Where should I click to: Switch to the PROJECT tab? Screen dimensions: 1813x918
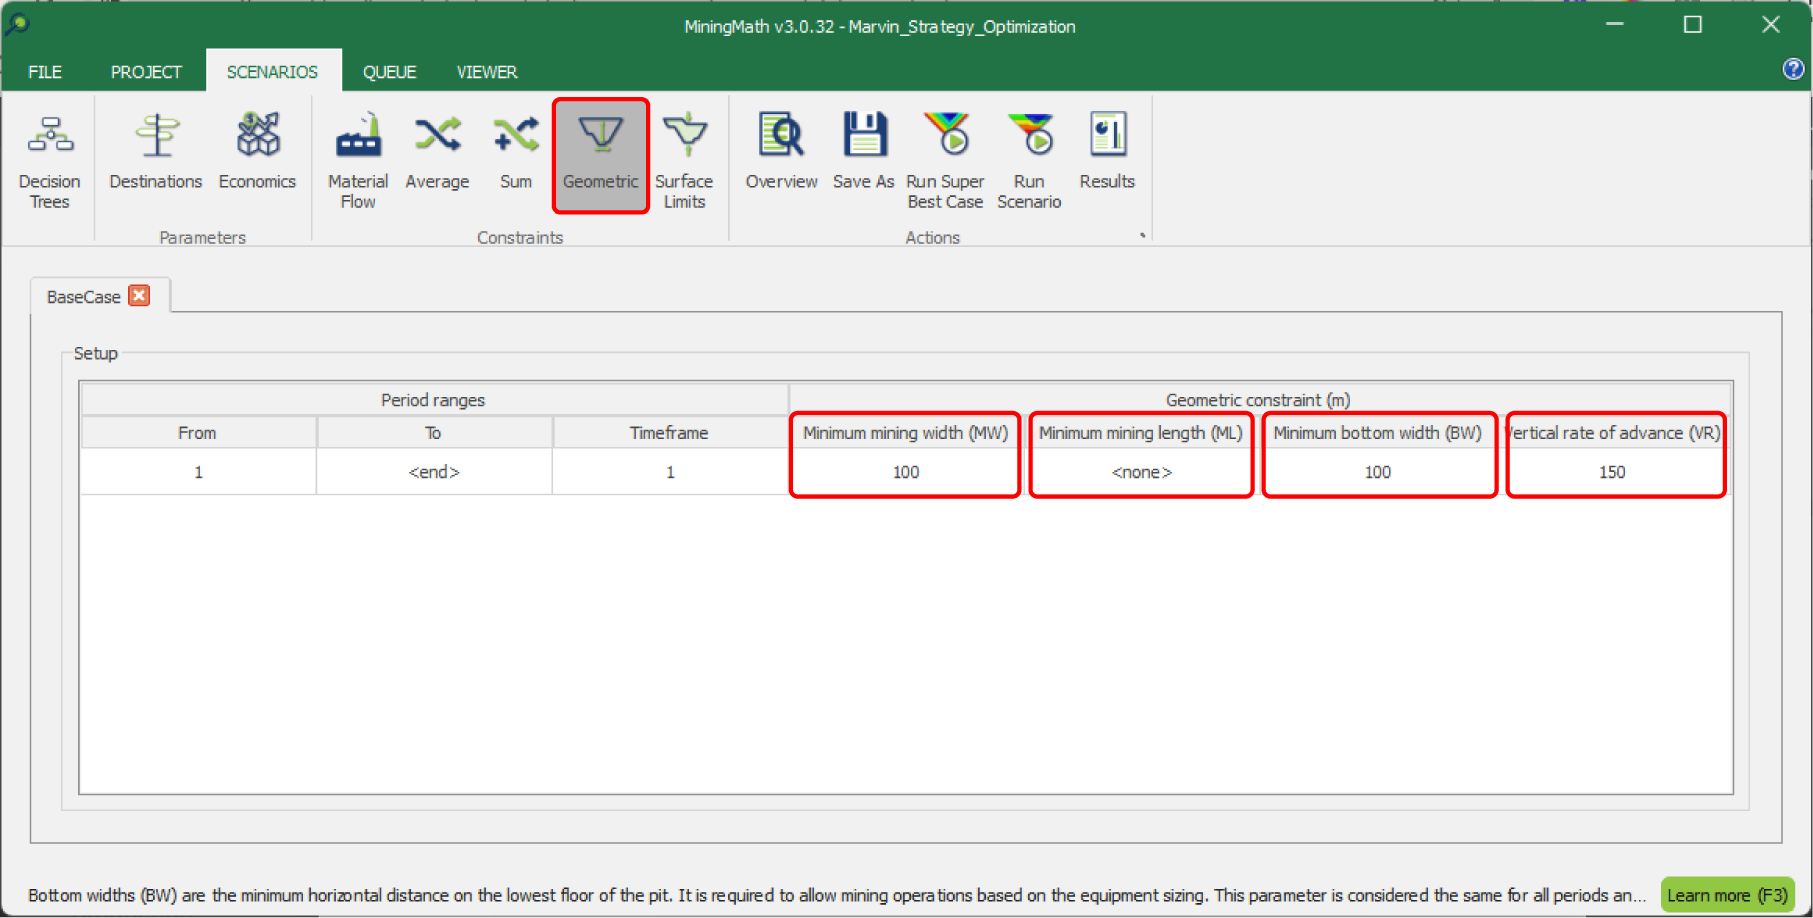click(146, 72)
